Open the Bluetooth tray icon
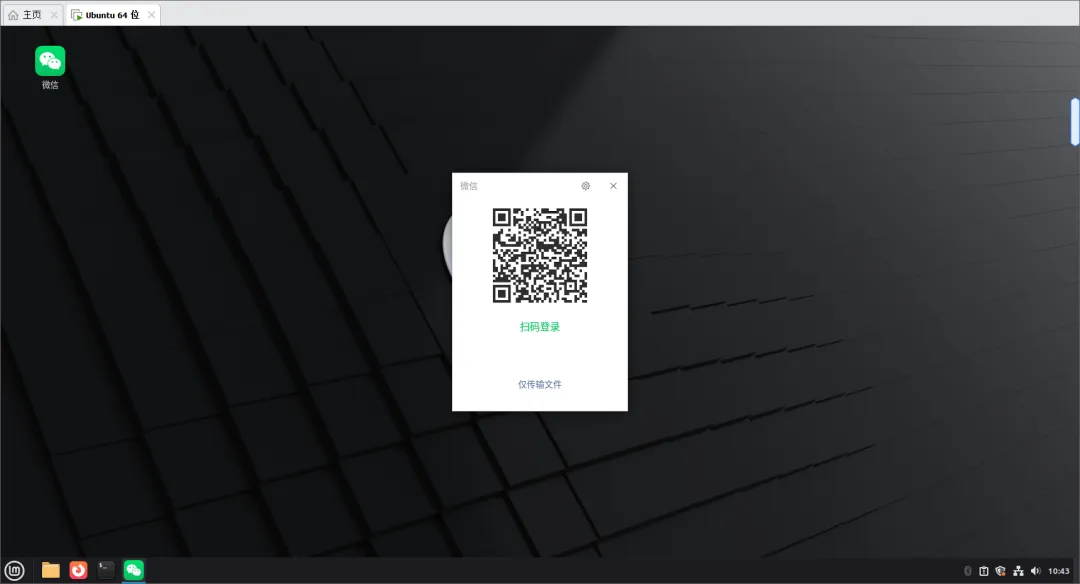 (968, 571)
